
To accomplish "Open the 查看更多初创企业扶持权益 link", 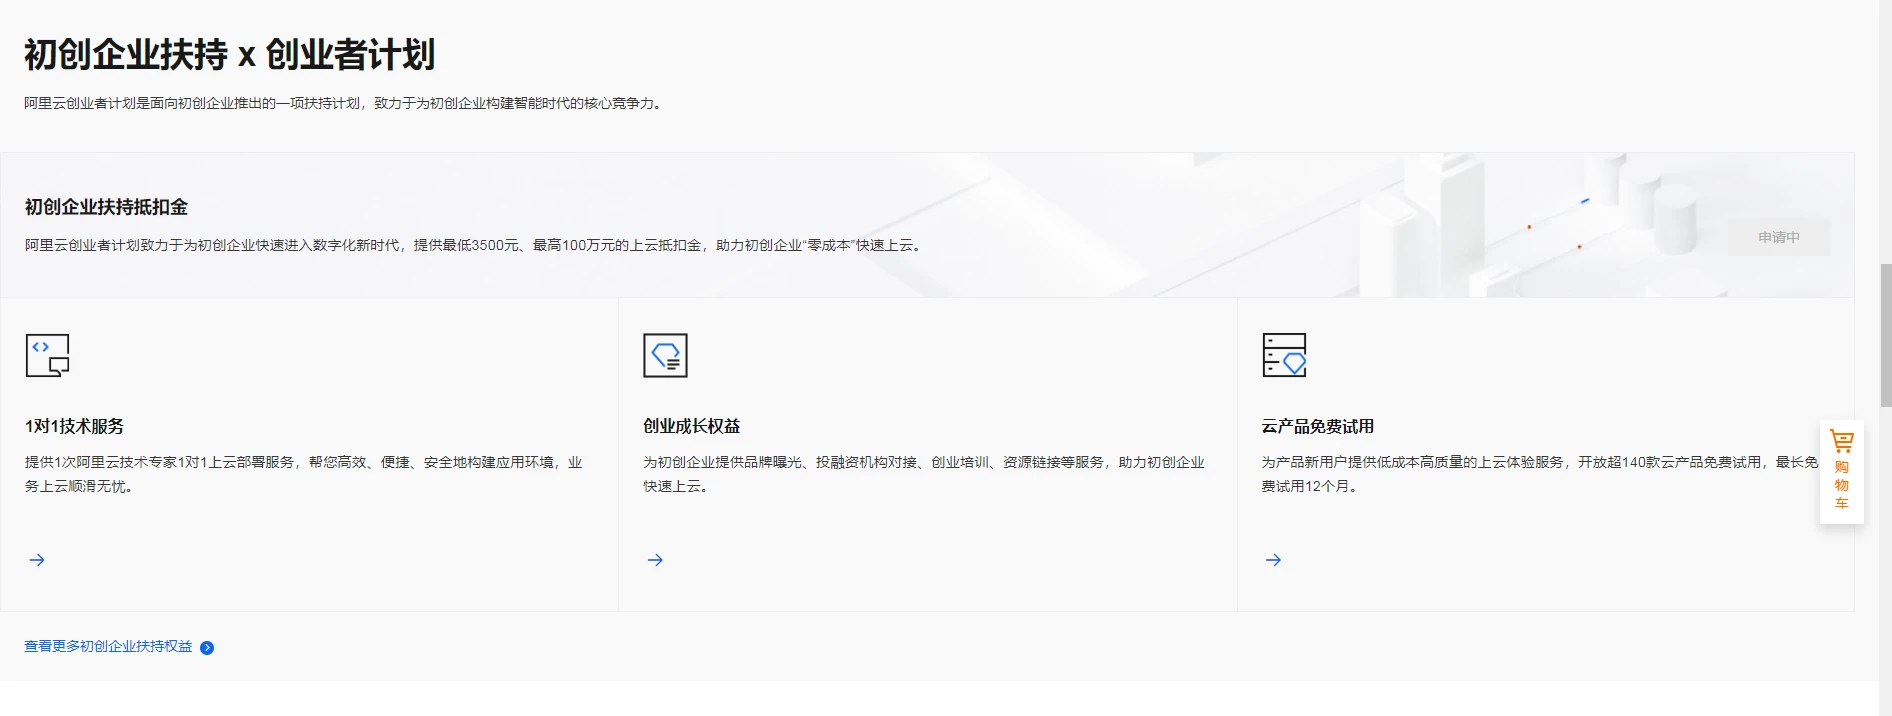I will click(108, 647).
